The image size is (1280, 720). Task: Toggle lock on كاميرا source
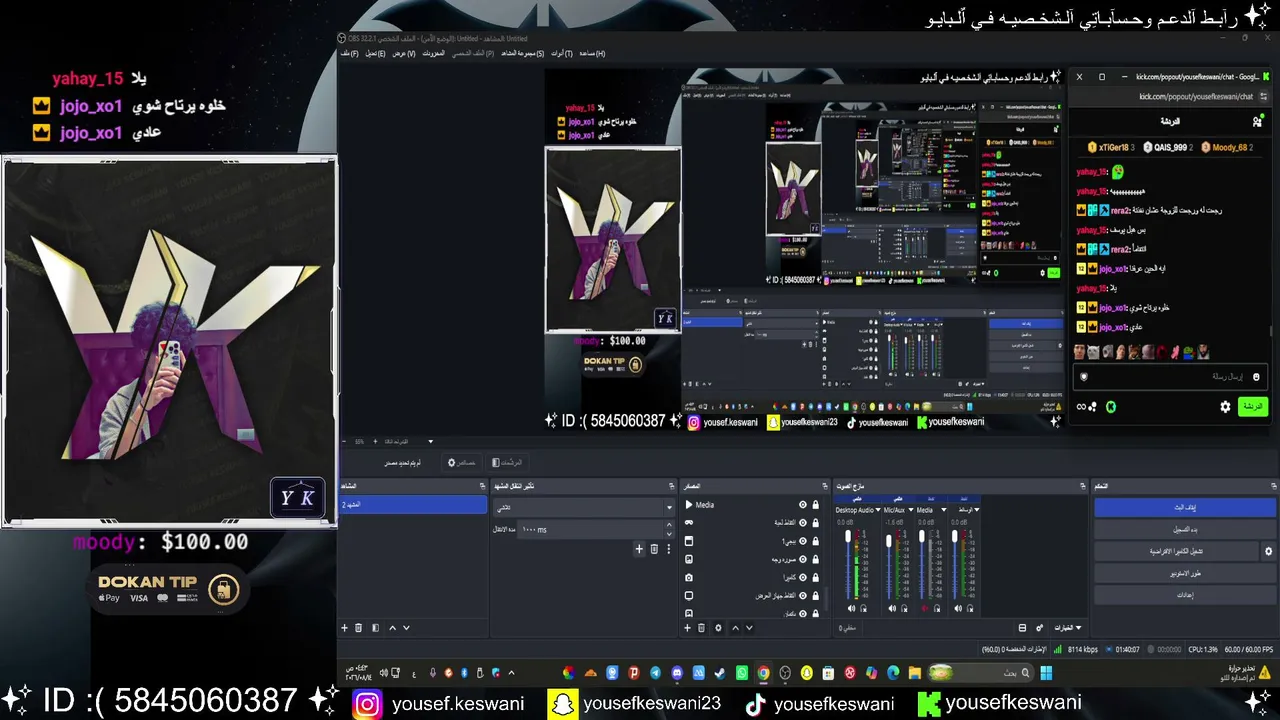click(815, 577)
